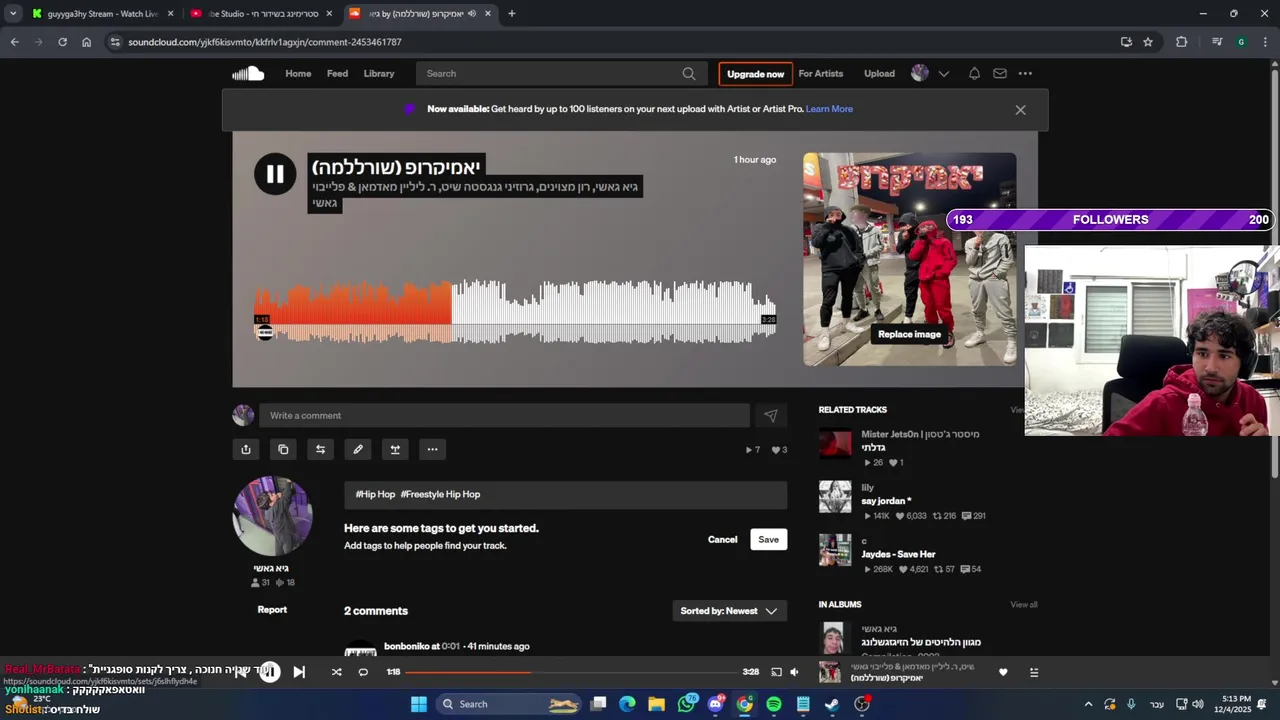Screen dimensions: 1280x720
Task: Repost the track
Action: coord(320,449)
